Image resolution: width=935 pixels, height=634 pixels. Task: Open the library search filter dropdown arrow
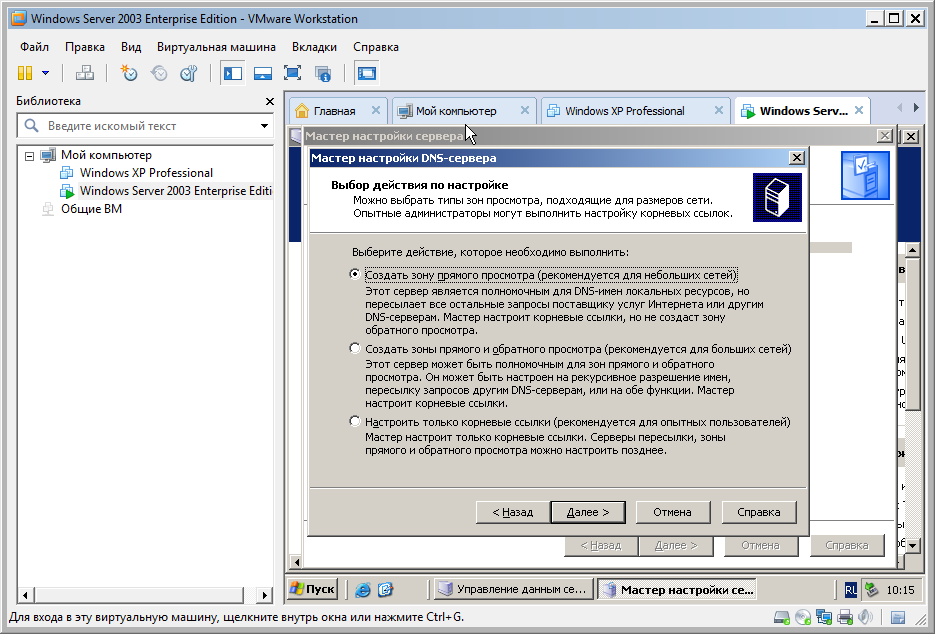(264, 126)
